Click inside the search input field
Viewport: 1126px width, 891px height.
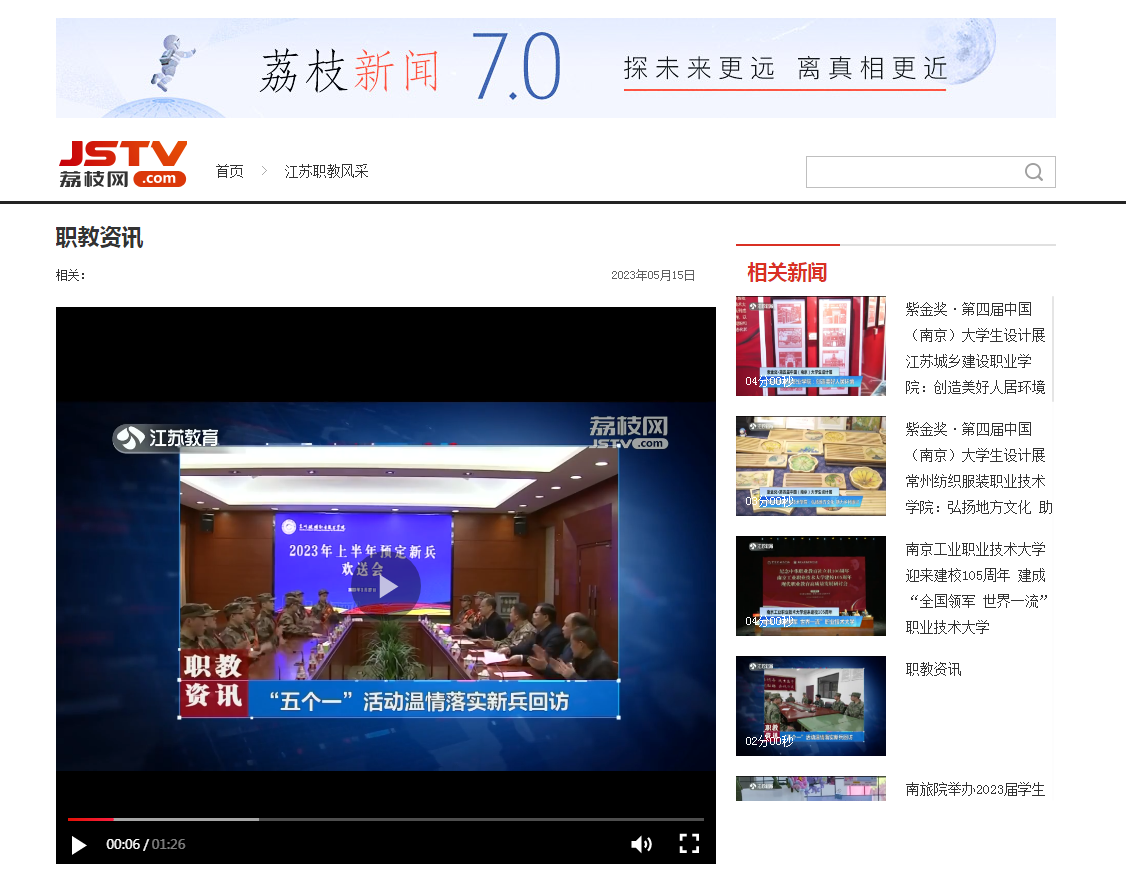912,172
